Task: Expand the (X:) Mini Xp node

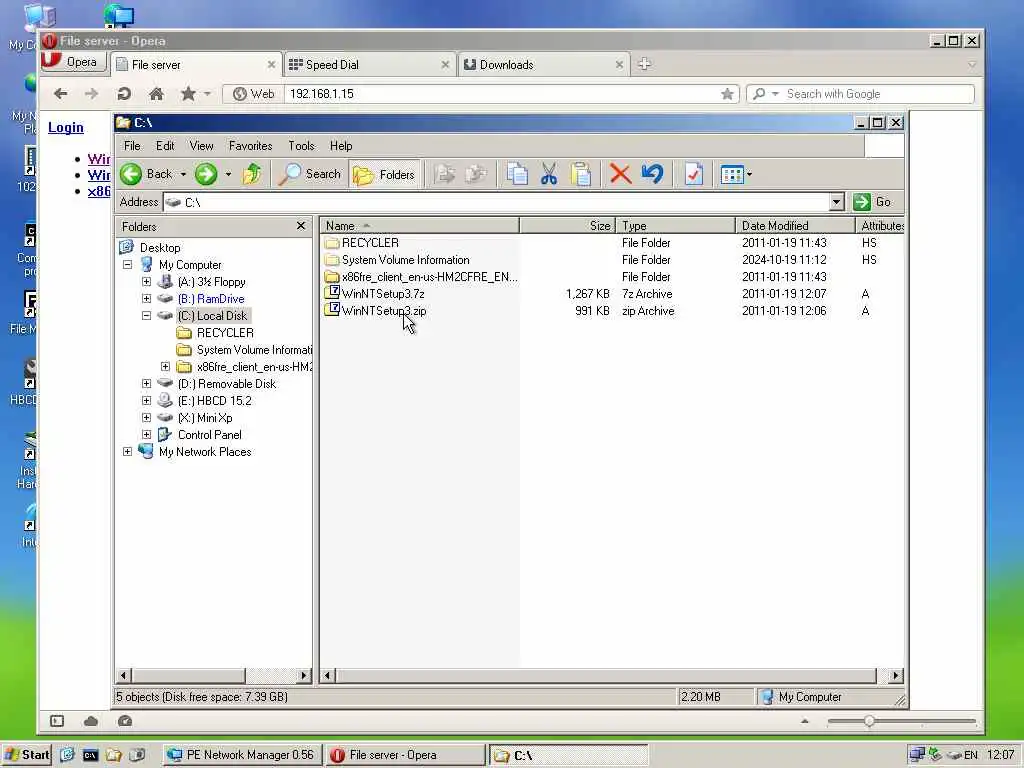Action: click(x=146, y=417)
